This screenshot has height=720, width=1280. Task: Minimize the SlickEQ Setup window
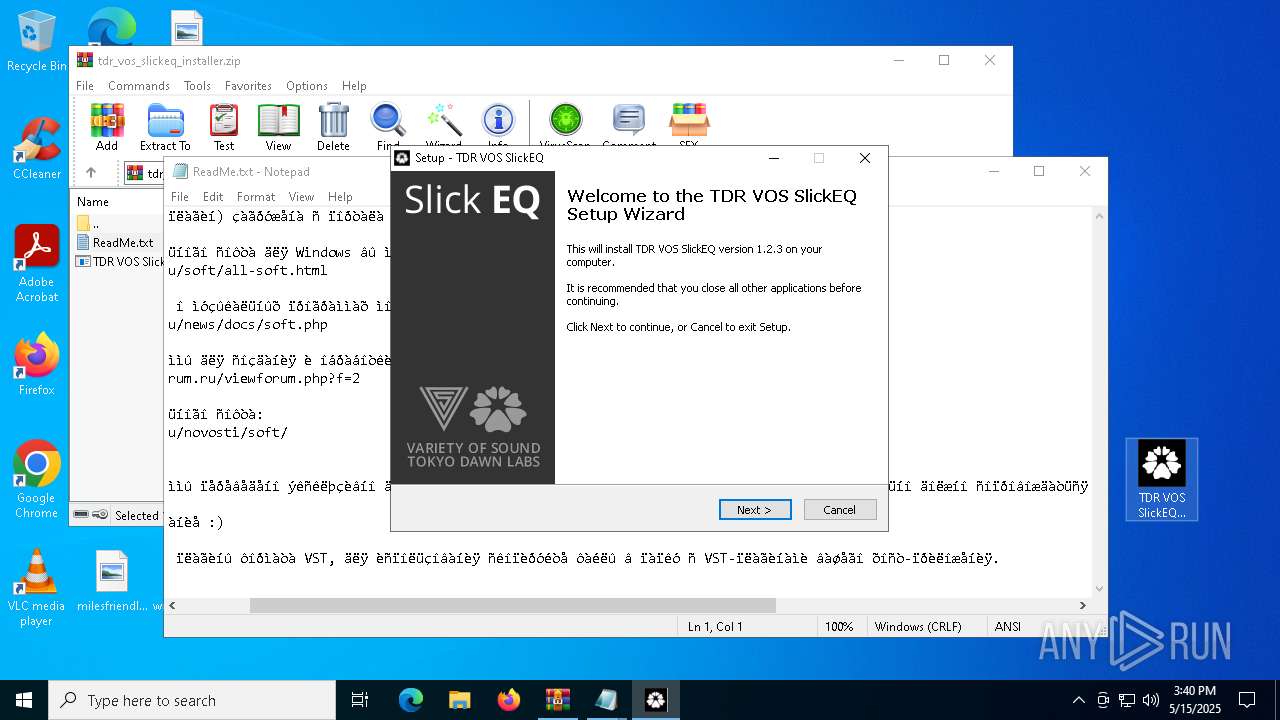click(x=773, y=158)
